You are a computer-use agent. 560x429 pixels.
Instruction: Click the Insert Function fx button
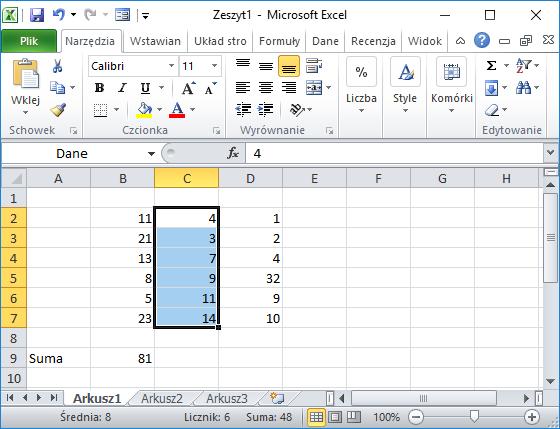233,154
